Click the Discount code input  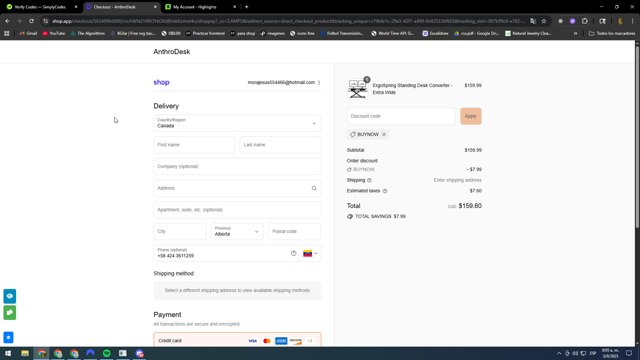pyautogui.click(x=401, y=116)
